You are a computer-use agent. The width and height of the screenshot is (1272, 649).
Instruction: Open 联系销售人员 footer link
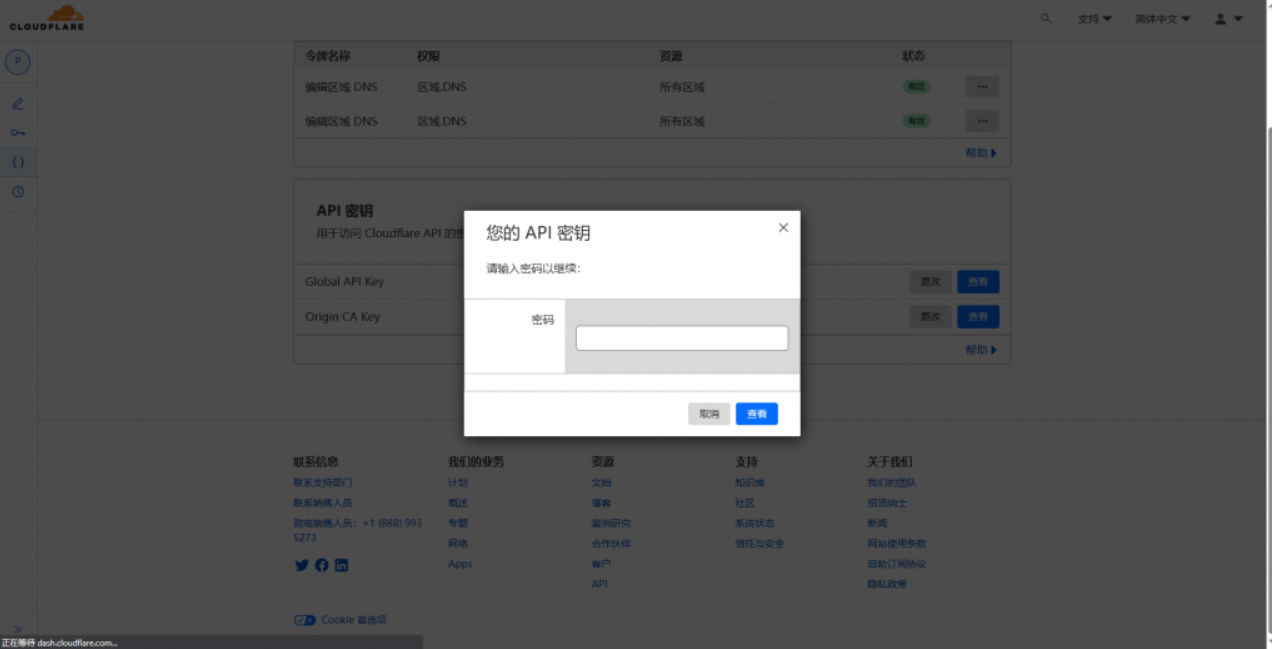323,503
